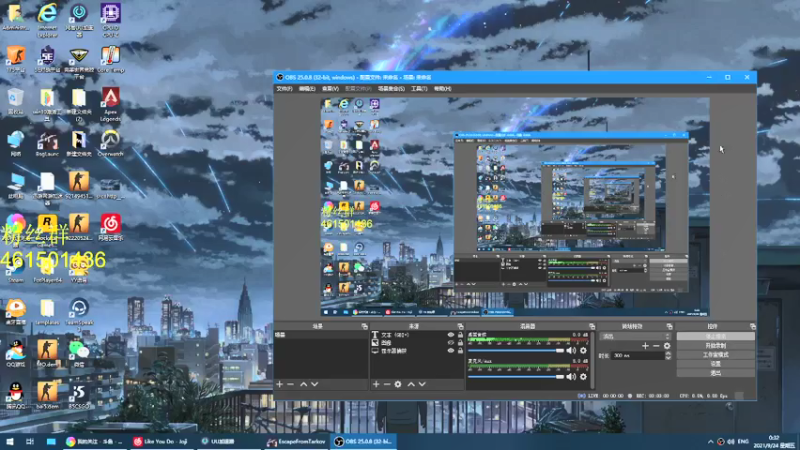Select the scene entry in Scenes list
Image resolution: width=800 pixels, height=450 pixels.
pos(320,335)
